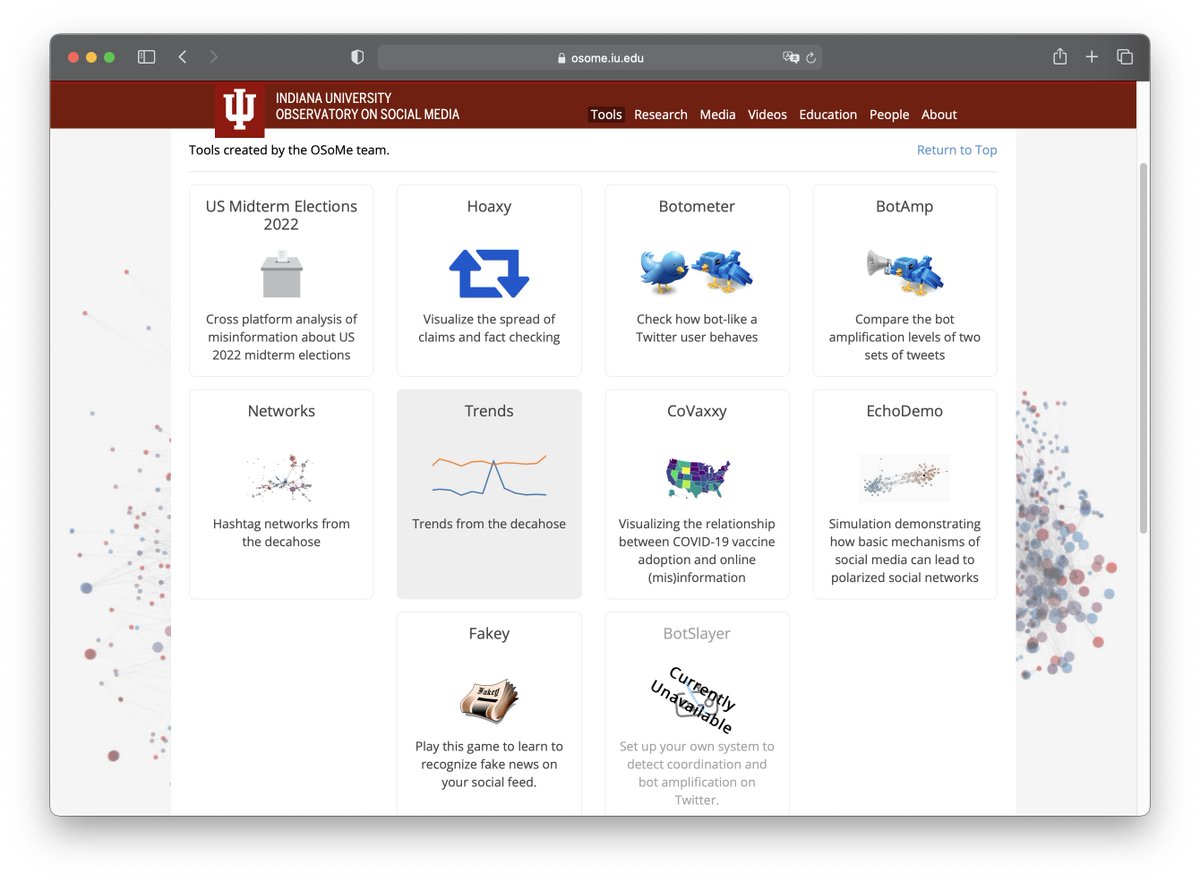The height and width of the screenshot is (882, 1200).
Task: Click the osome.iu.edu address bar
Action: click(600, 58)
